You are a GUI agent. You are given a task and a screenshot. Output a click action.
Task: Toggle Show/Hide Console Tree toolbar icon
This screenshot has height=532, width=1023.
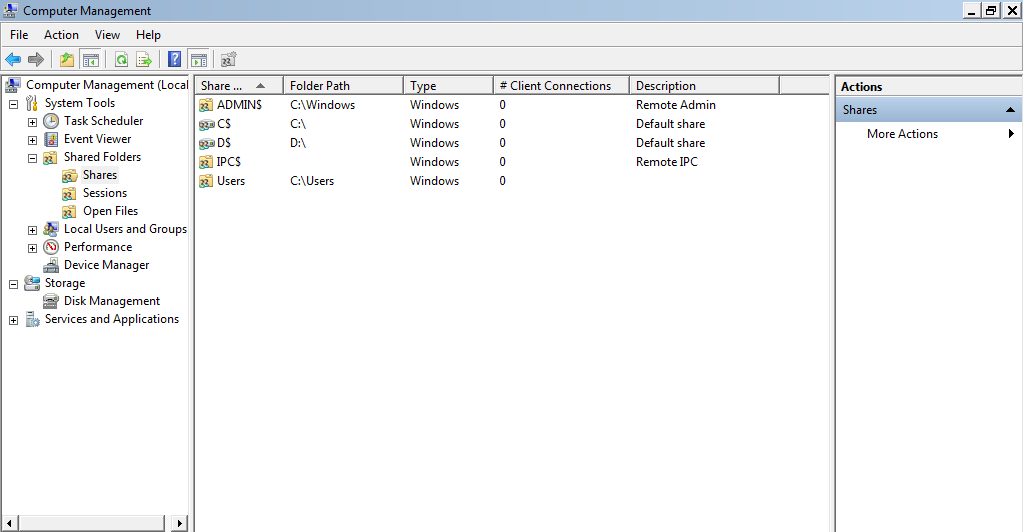click(x=91, y=60)
